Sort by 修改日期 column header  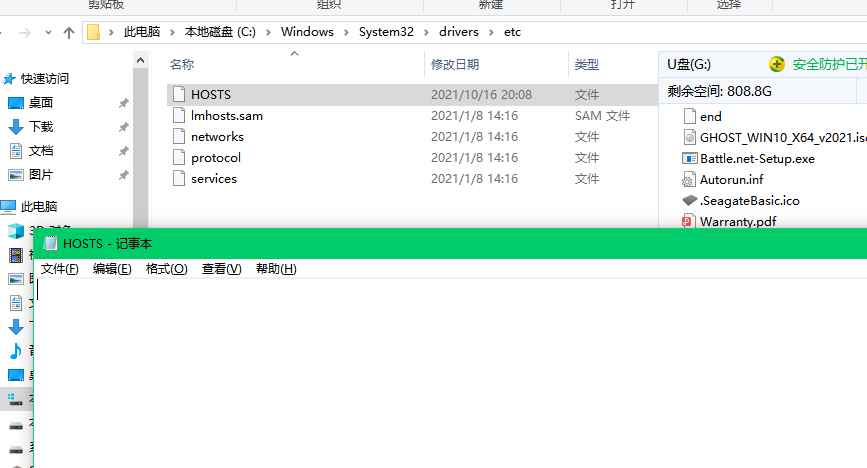coord(455,64)
